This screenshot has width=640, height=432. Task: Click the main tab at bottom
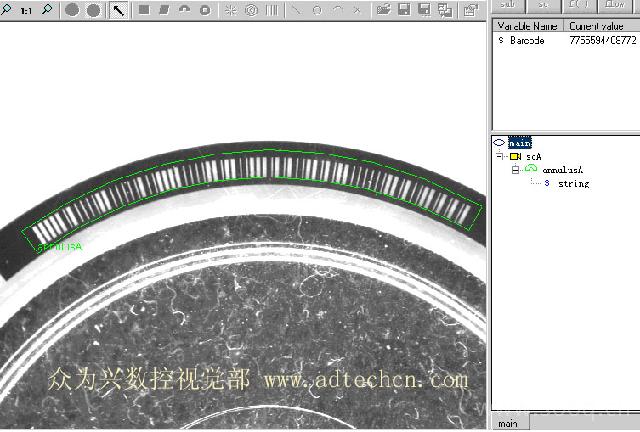pyautogui.click(x=508, y=424)
